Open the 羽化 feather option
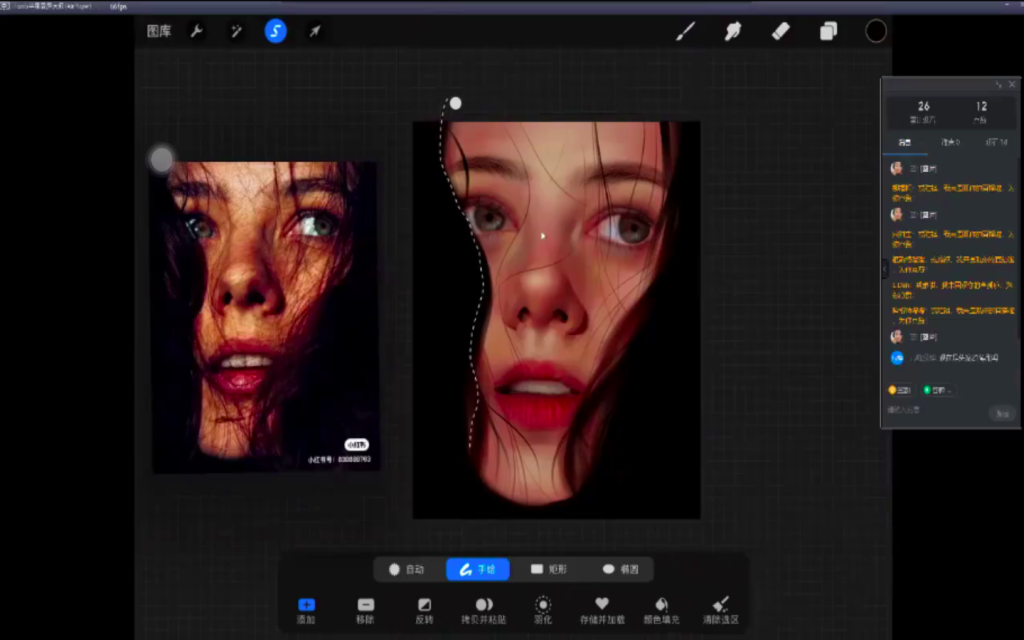Viewport: 1024px width, 640px height. (x=543, y=610)
